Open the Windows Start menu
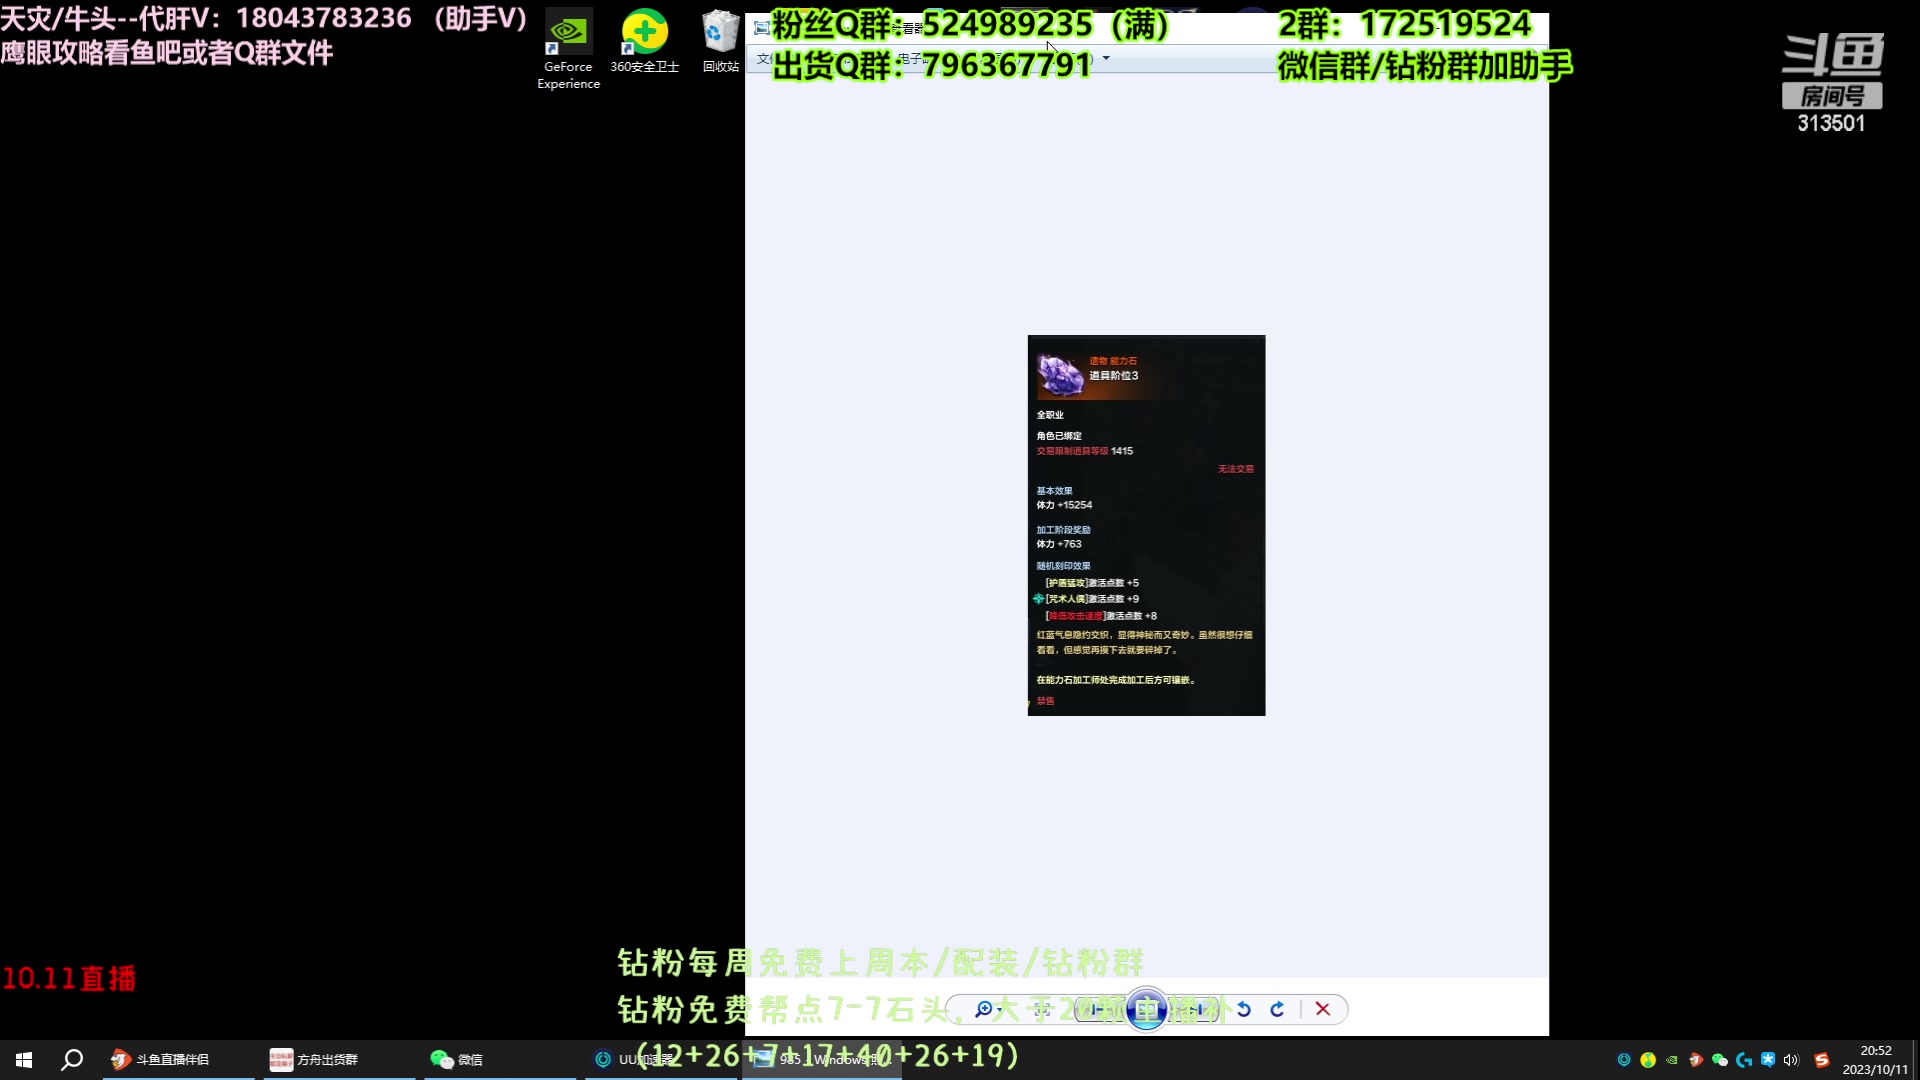 pyautogui.click(x=24, y=1059)
